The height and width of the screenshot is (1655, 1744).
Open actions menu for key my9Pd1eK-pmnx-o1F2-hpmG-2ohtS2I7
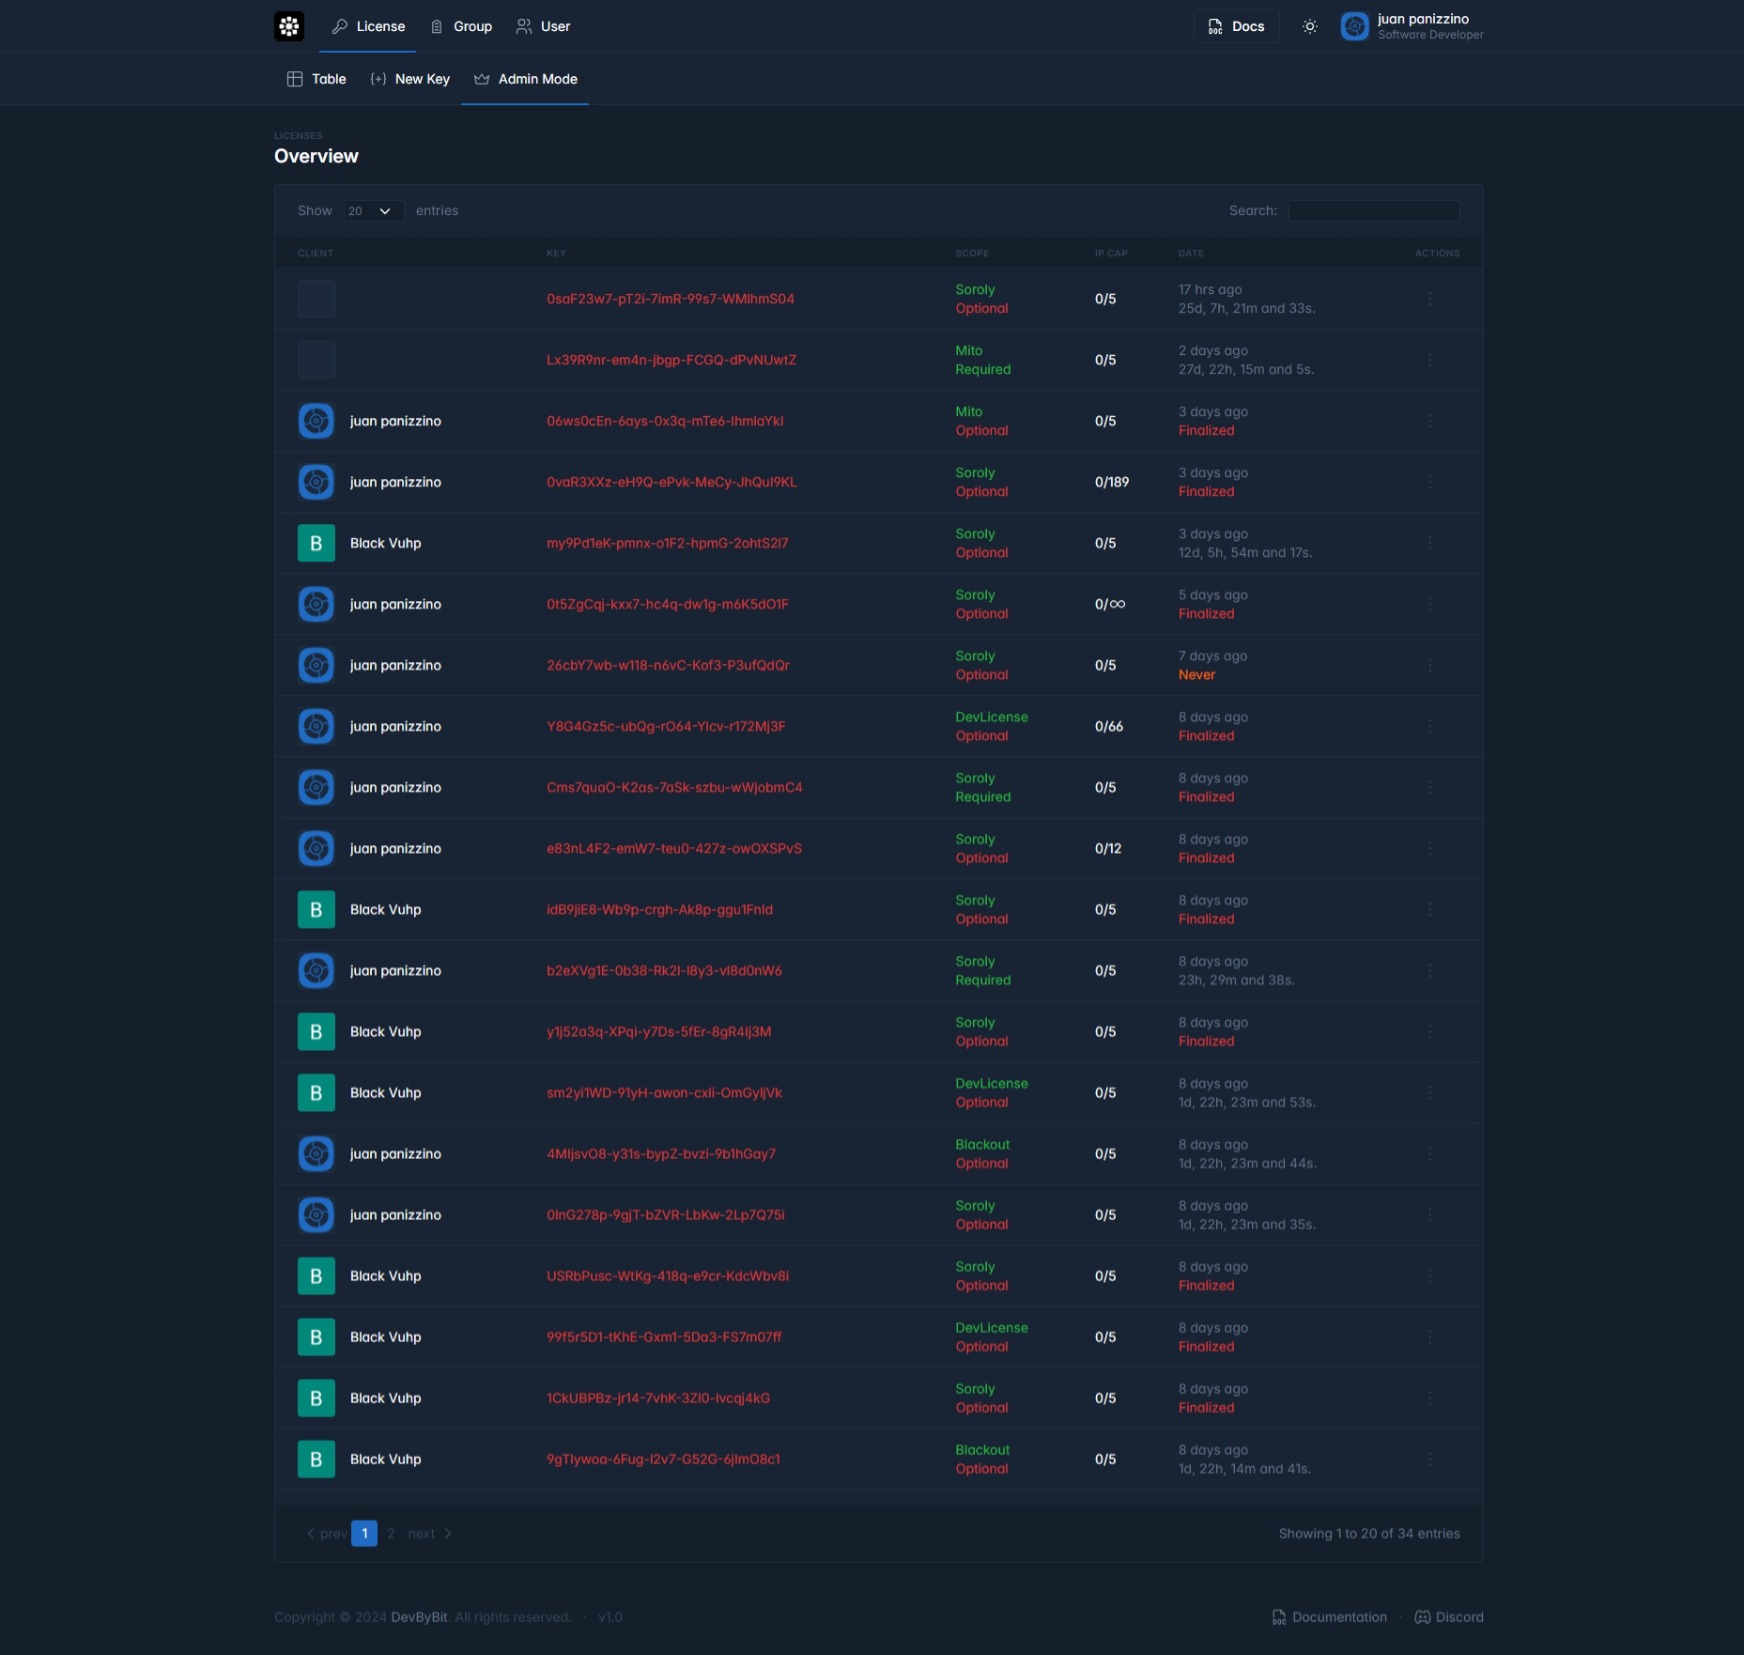(x=1429, y=543)
